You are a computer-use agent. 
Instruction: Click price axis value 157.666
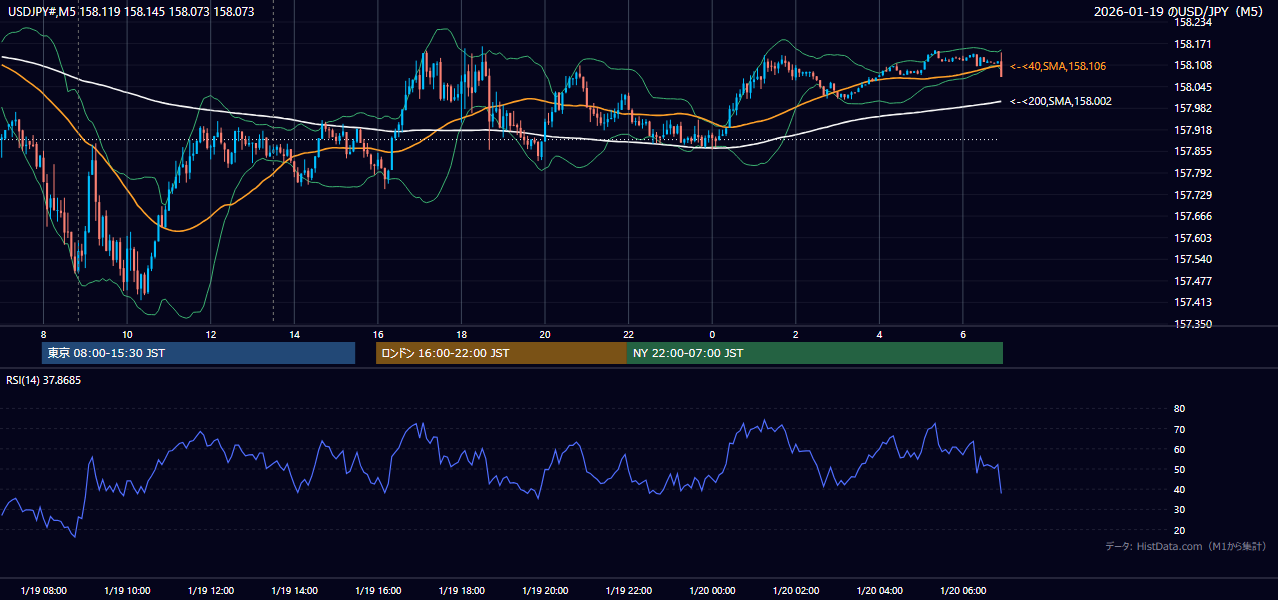tap(1192, 216)
